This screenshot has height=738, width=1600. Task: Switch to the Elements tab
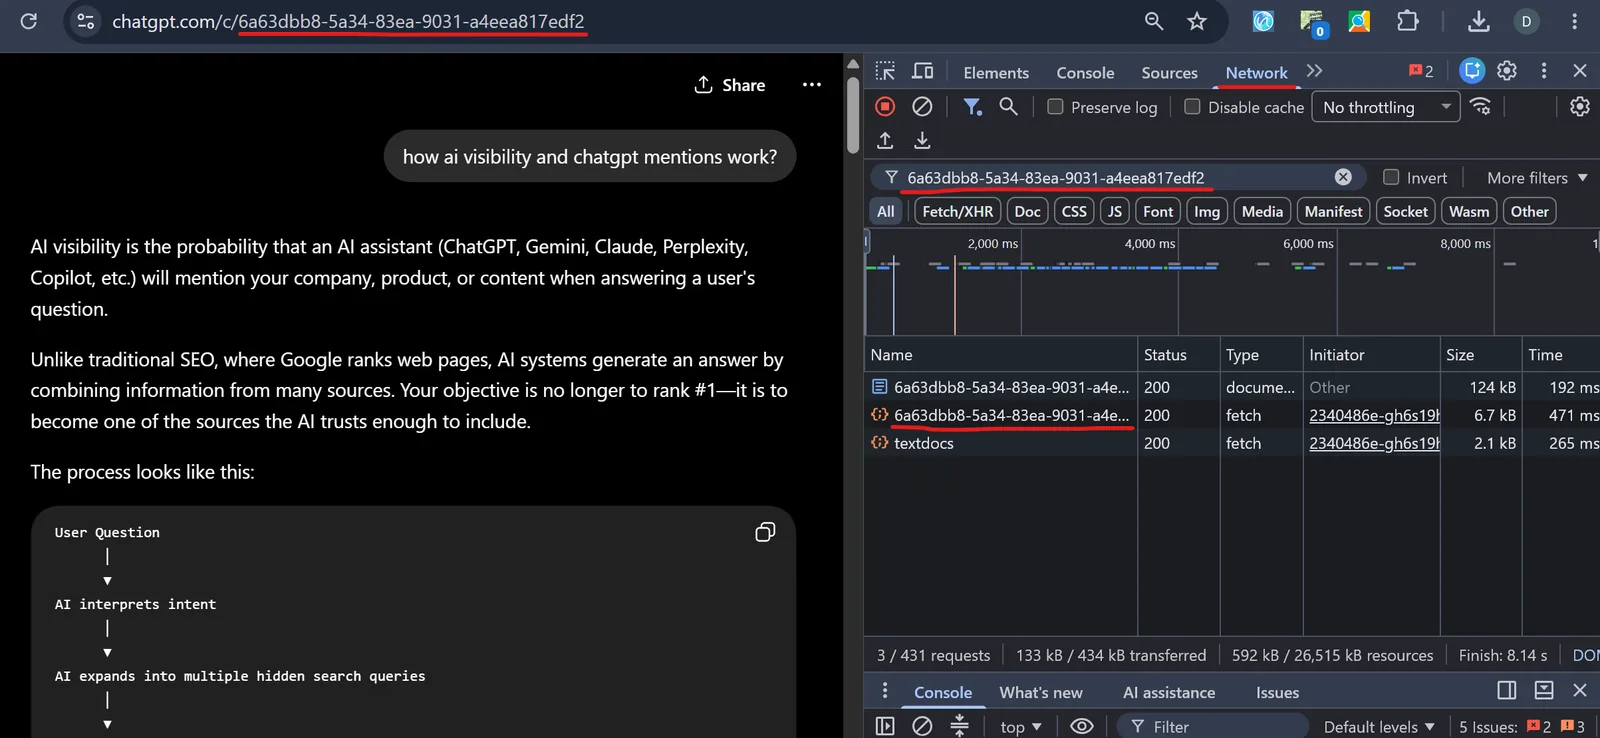pyautogui.click(x=996, y=72)
